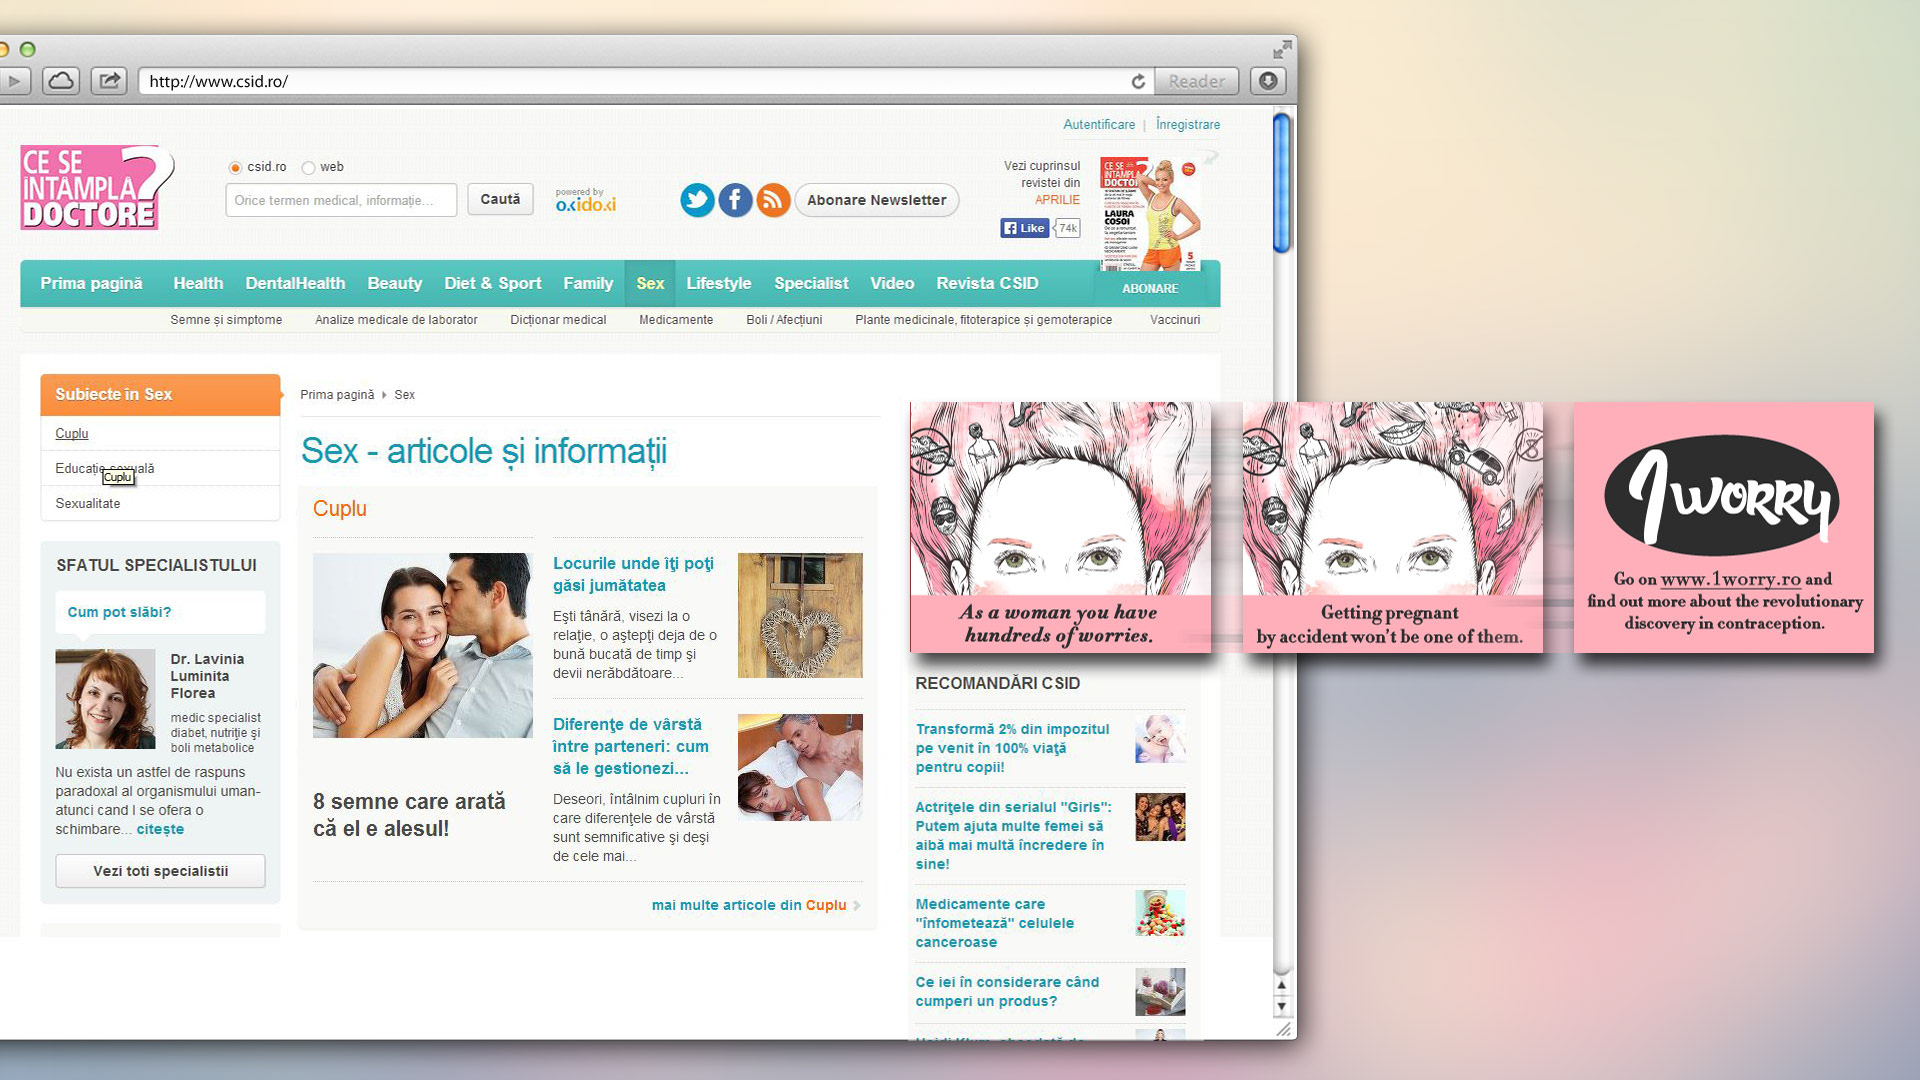Open the Cum pot slăbi? link
Viewport: 1920px width, 1080px height.
click(119, 612)
